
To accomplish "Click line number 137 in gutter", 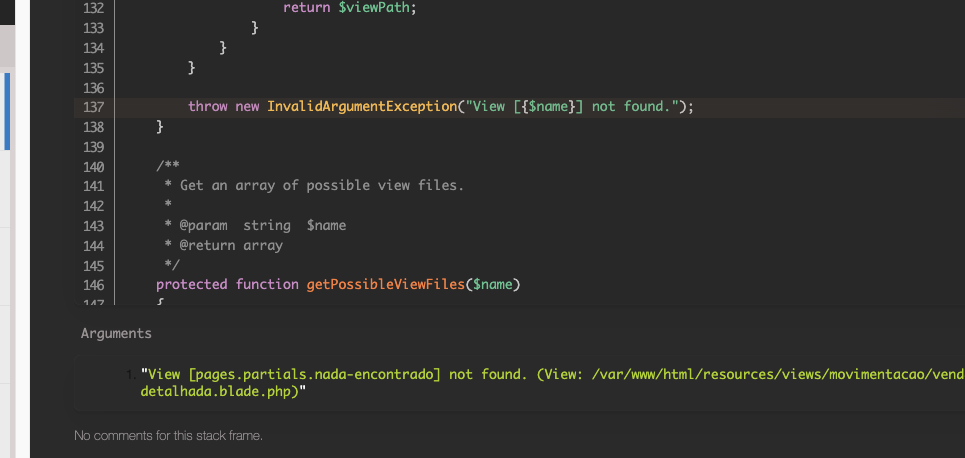I will click(94, 107).
